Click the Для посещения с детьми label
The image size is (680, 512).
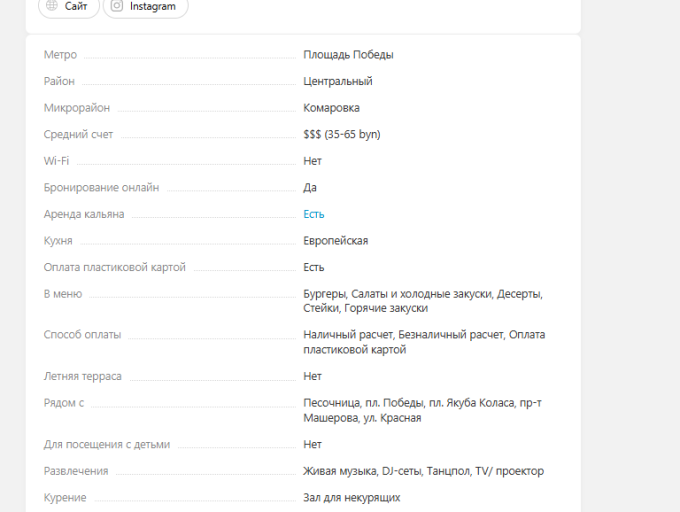pyautogui.click(x=107, y=444)
